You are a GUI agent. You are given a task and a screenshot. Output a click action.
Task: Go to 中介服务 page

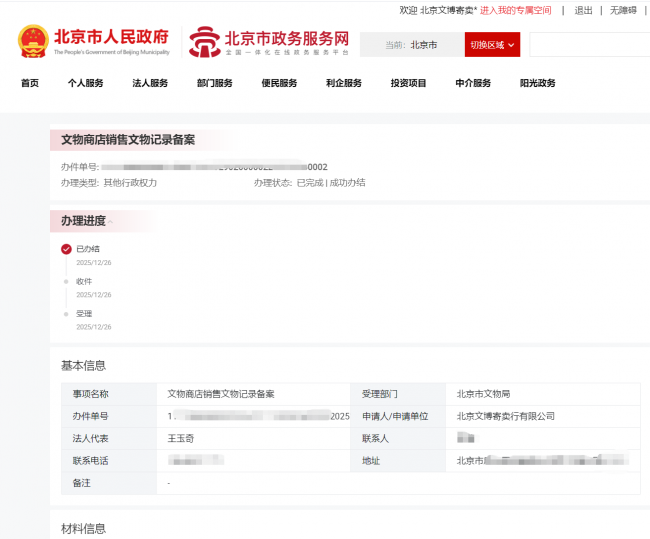pyautogui.click(x=473, y=83)
